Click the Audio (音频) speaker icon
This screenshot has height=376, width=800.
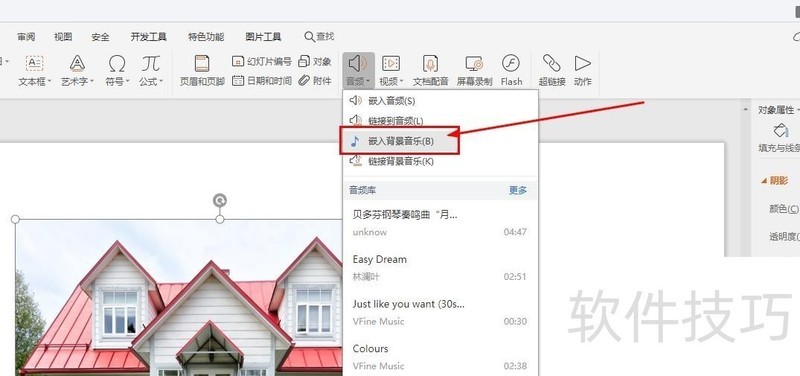pyautogui.click(x=358, y=64)
